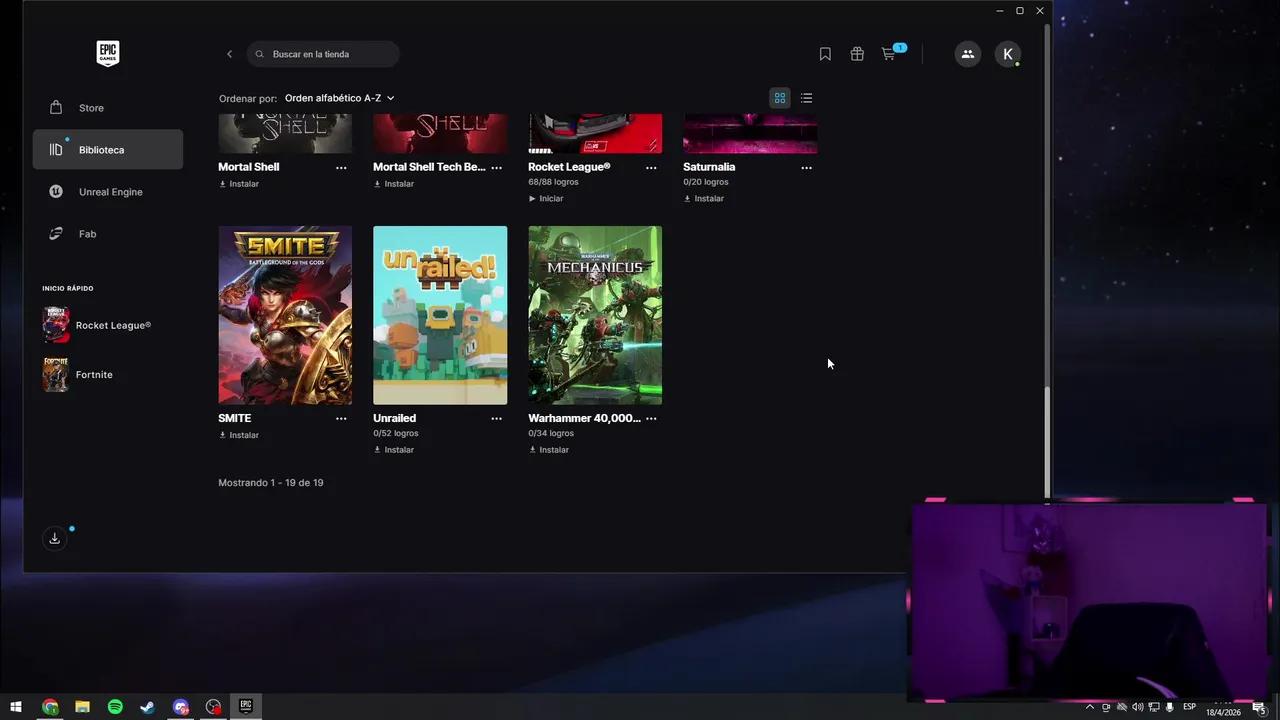1280x720 pixels.
Task: Click the 0/34 logros text
Action: [x=551, y=433]
